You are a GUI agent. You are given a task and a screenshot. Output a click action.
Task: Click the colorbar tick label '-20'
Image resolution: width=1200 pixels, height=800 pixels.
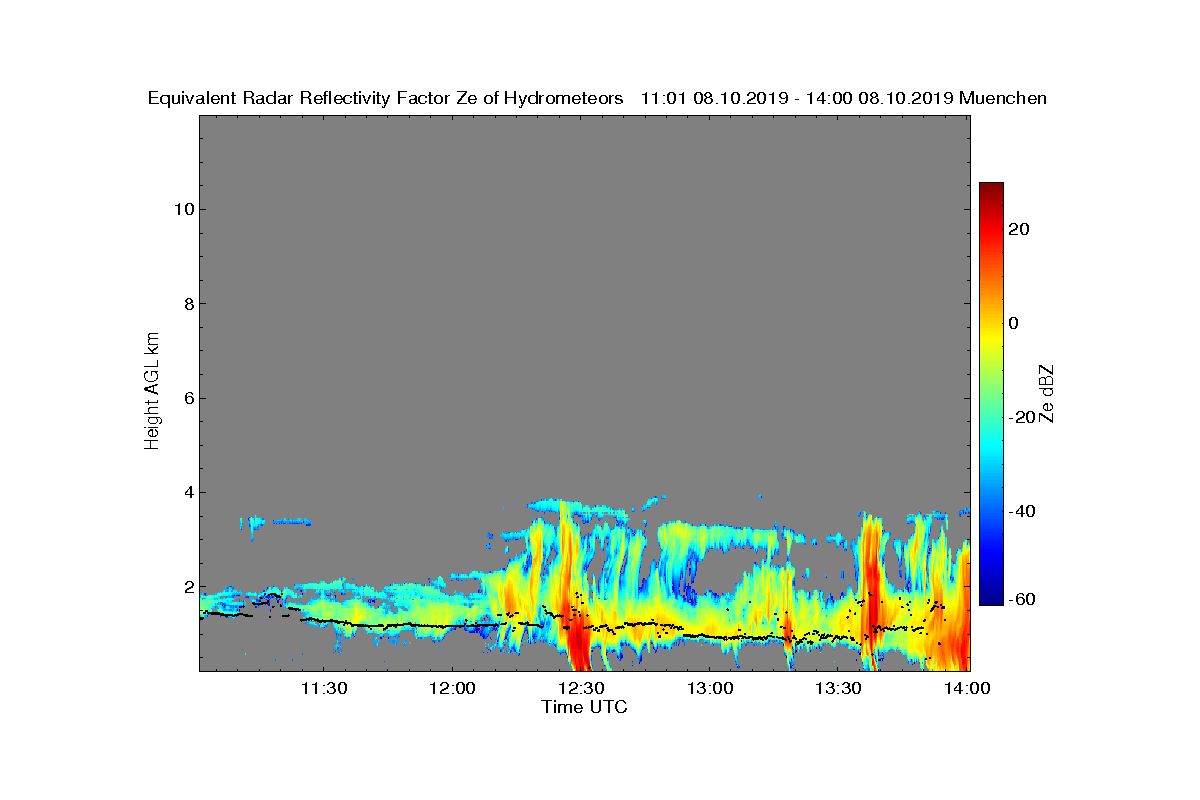click(1019, 417)
